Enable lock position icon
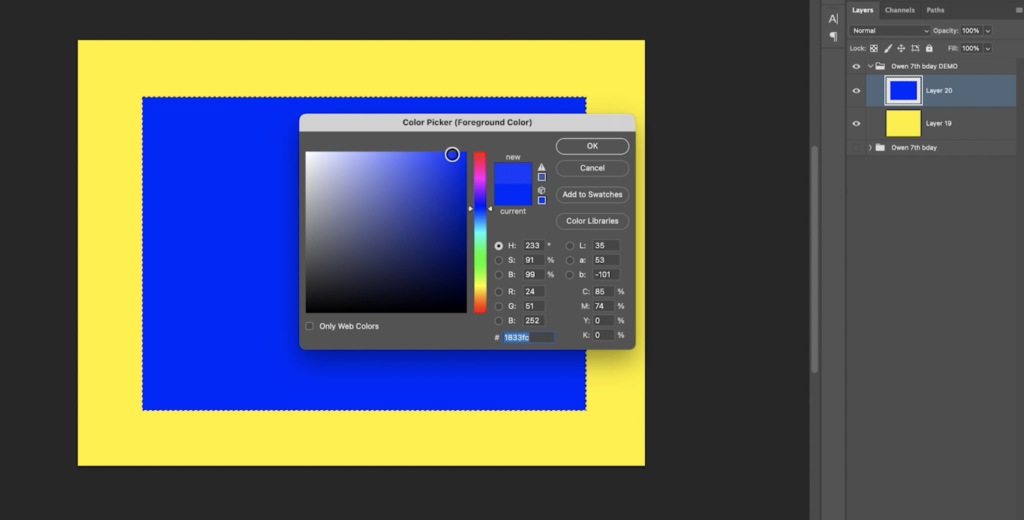Viewport: 1024px width, 520px height. (x=901, y=48)
